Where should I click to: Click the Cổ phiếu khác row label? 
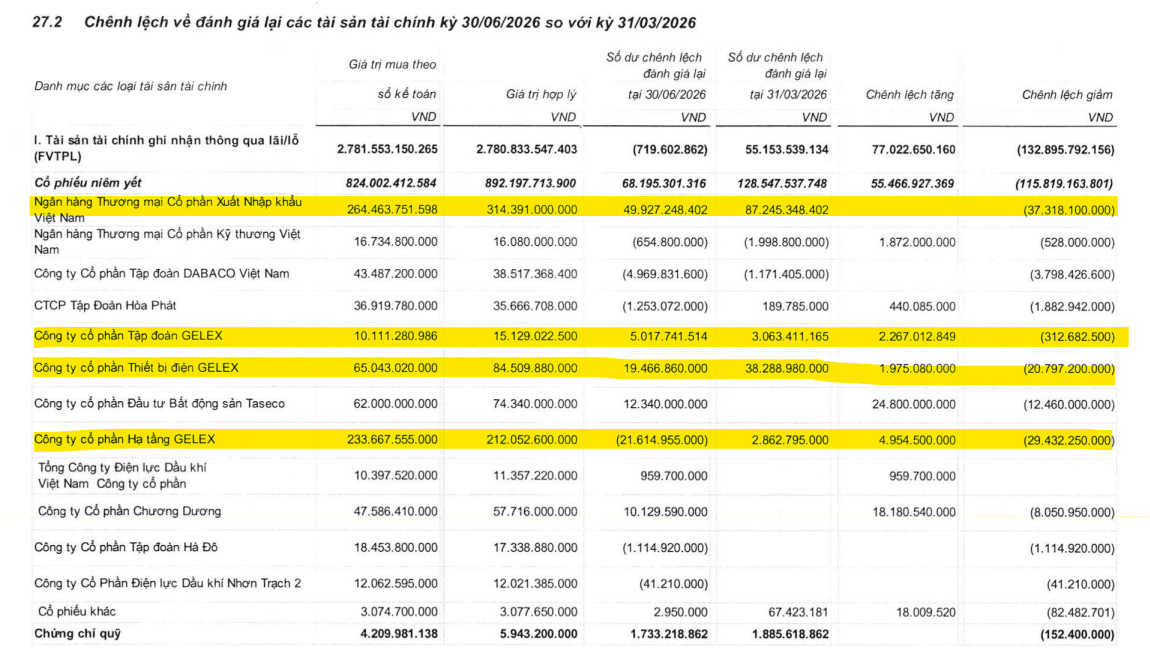76,612
